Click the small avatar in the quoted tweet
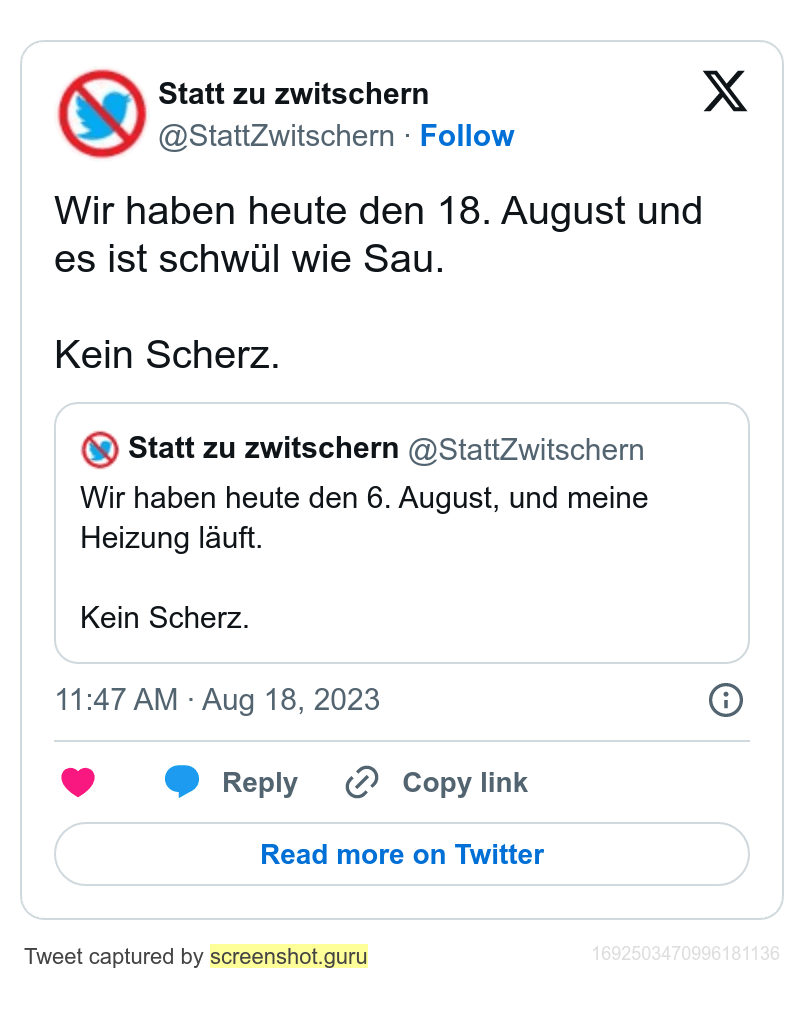Viewport: 804px width, 1012px height. pos(100,449)
